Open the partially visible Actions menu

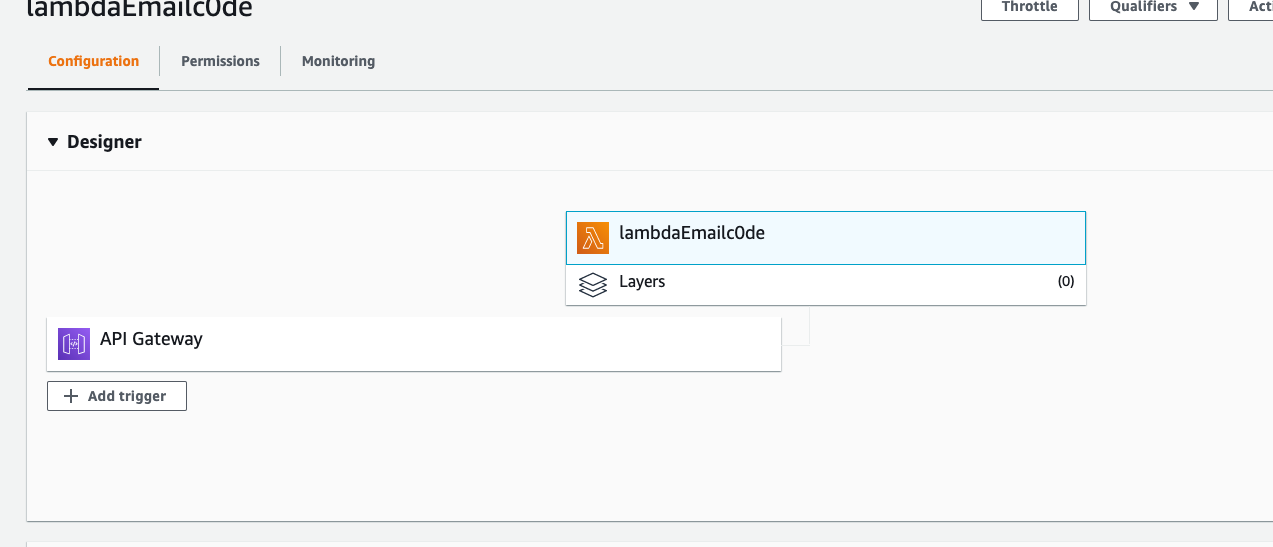point(1260,7)
